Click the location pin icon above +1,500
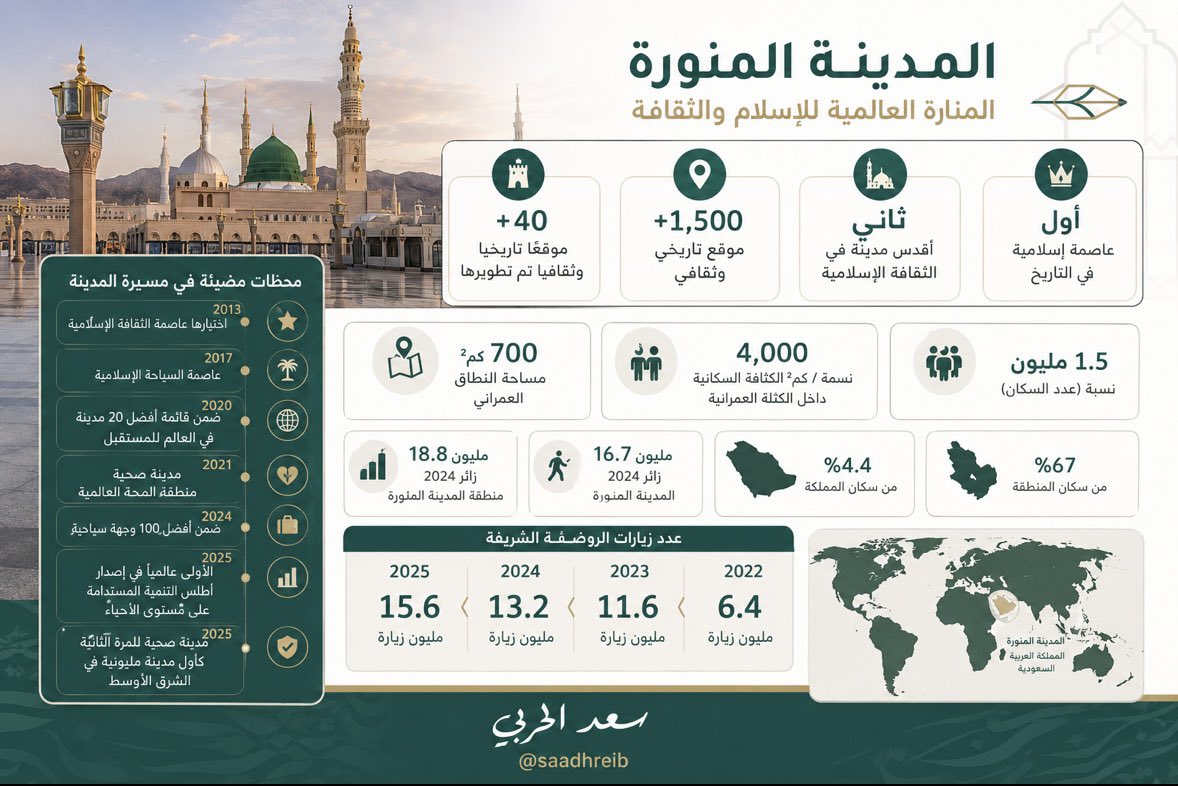The image size is (1178, 786). click(x=699, y=175)
